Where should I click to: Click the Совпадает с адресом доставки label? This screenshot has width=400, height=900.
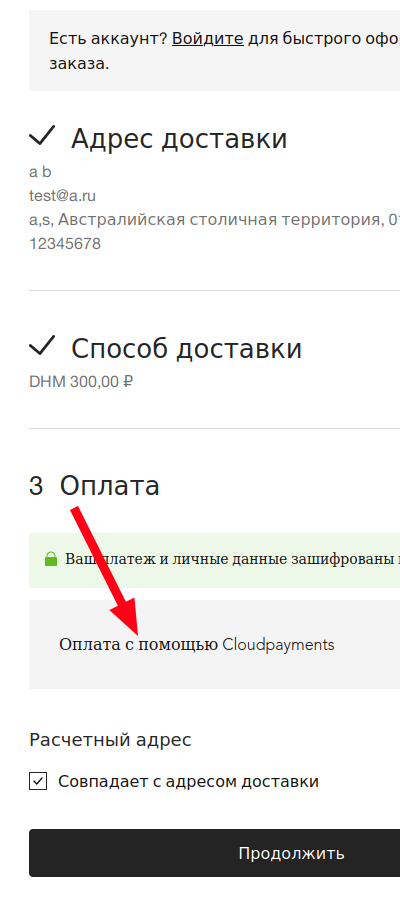point(188,781)
